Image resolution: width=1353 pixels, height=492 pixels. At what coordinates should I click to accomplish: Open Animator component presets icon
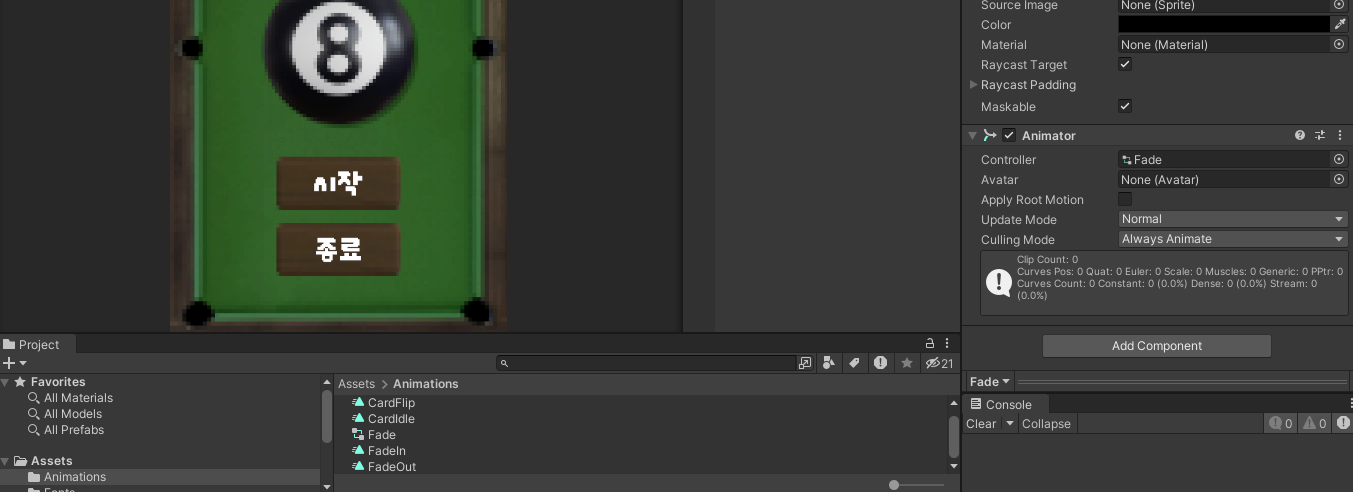1320,135
